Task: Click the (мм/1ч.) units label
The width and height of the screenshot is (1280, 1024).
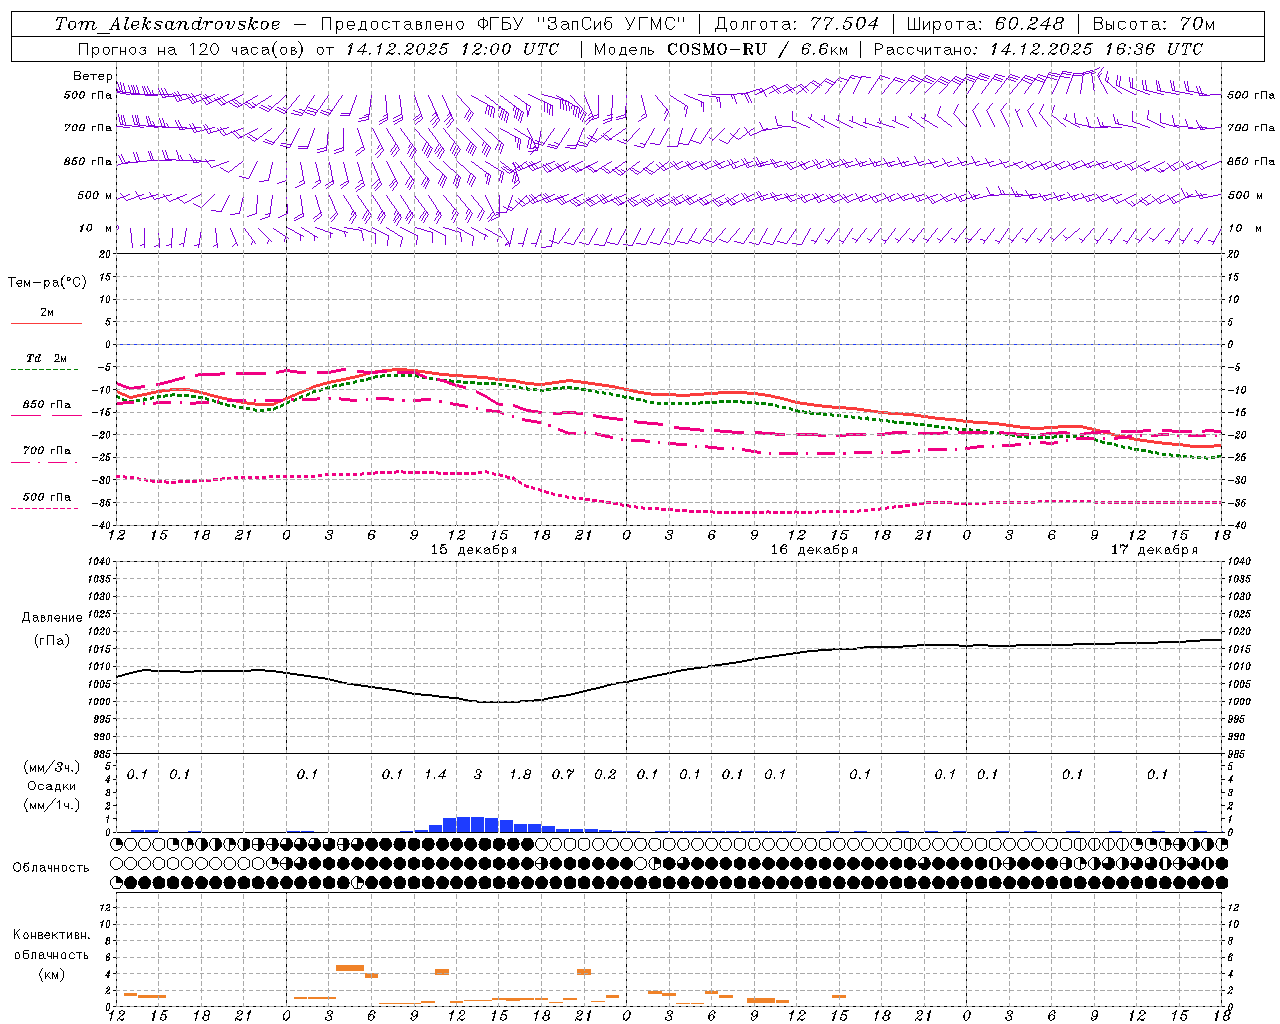Action: 51,805
